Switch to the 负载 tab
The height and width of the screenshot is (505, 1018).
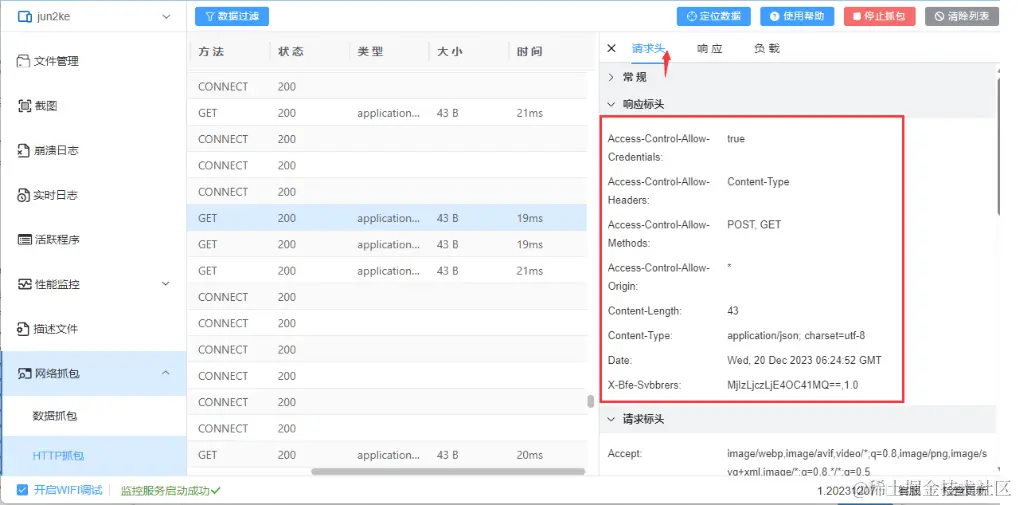click(x=767, y=49)
